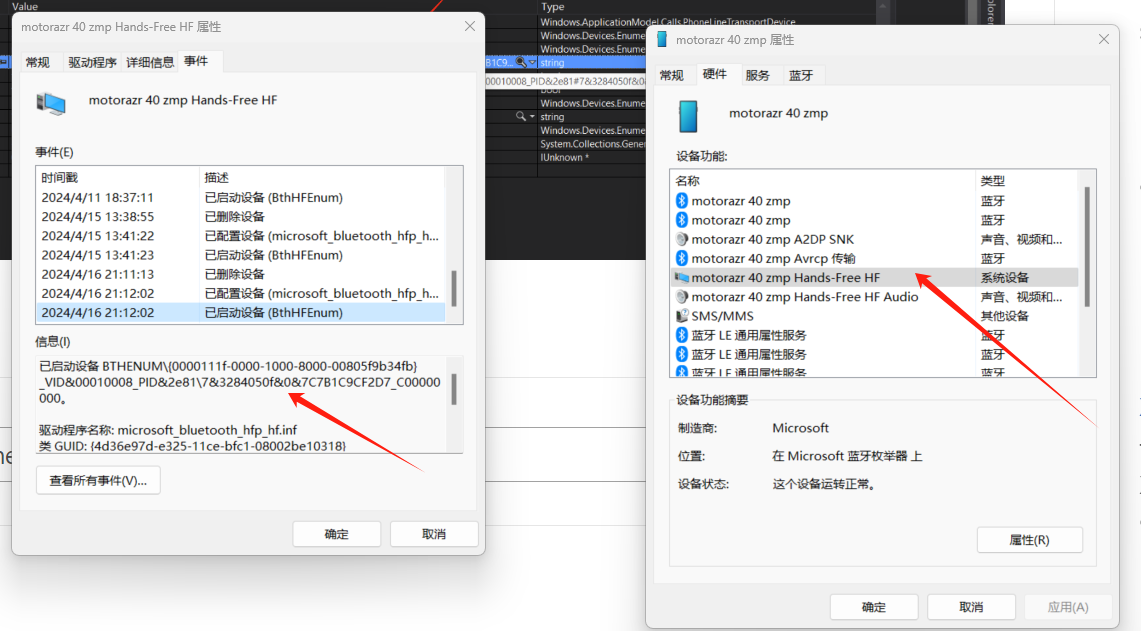
Task: Open the 驱动程序 tab
Action: pyautogui.click(x=92, y=63)
